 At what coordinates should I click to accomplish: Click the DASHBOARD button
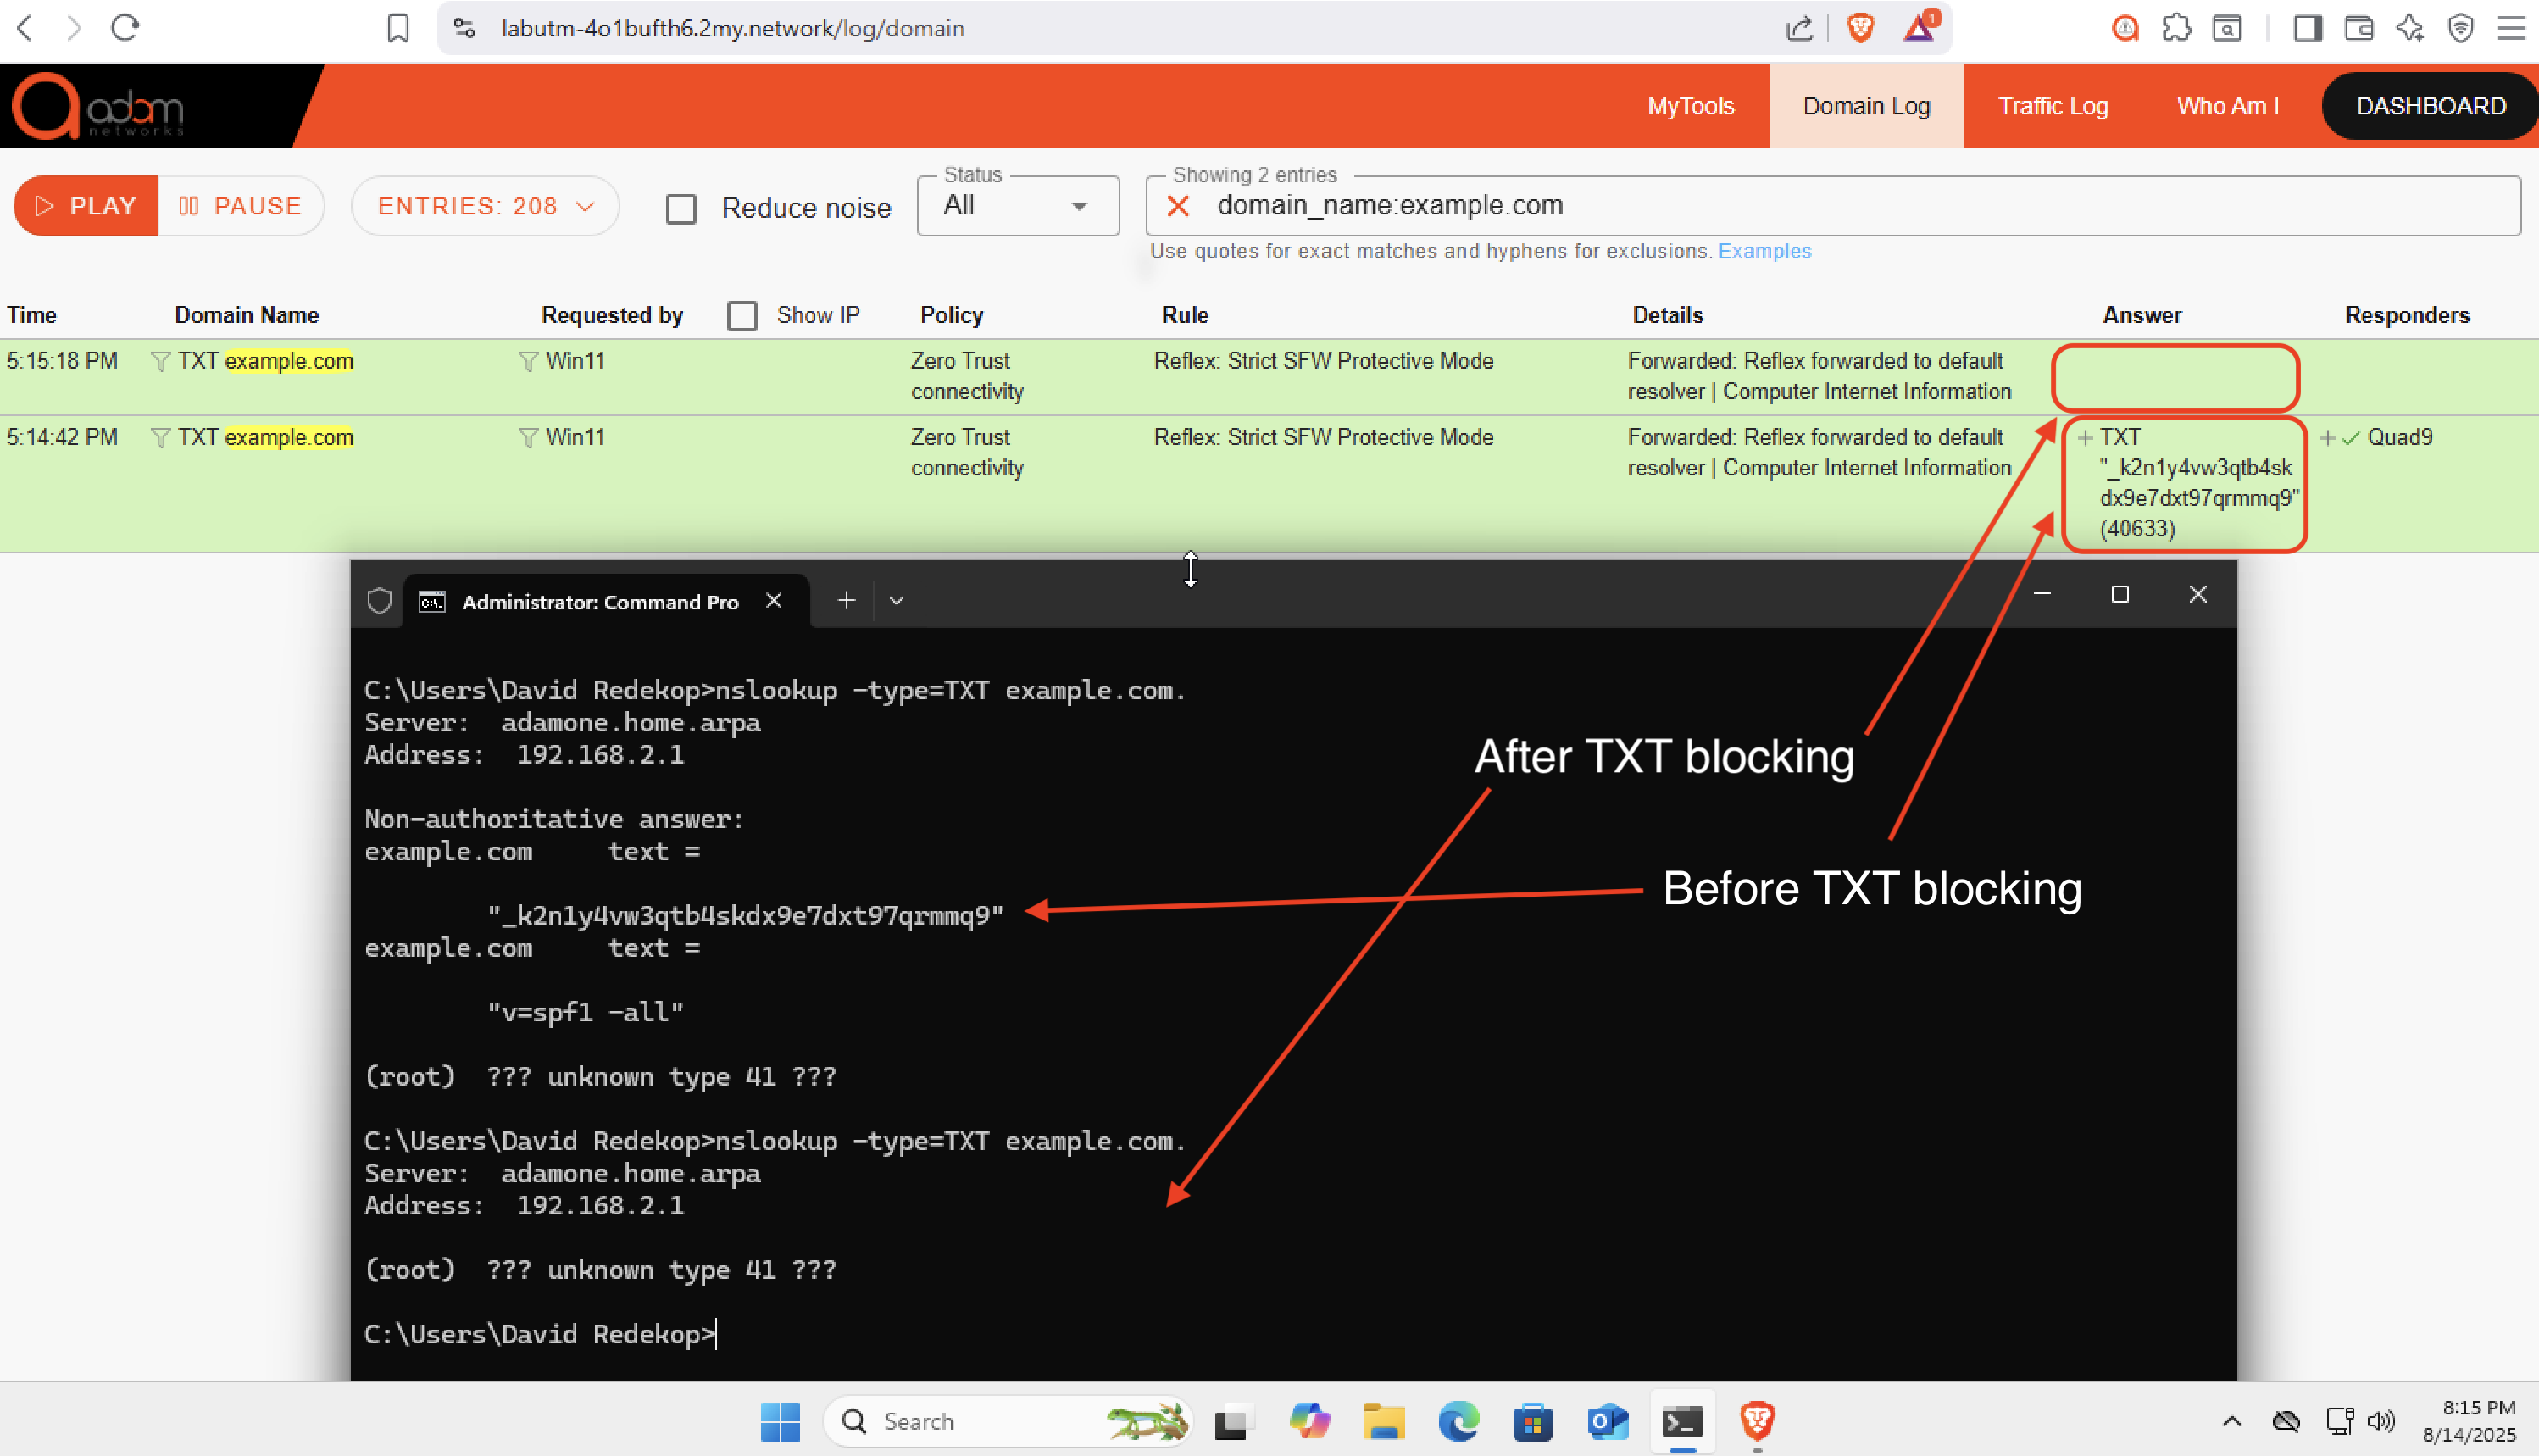point(2430,106)
